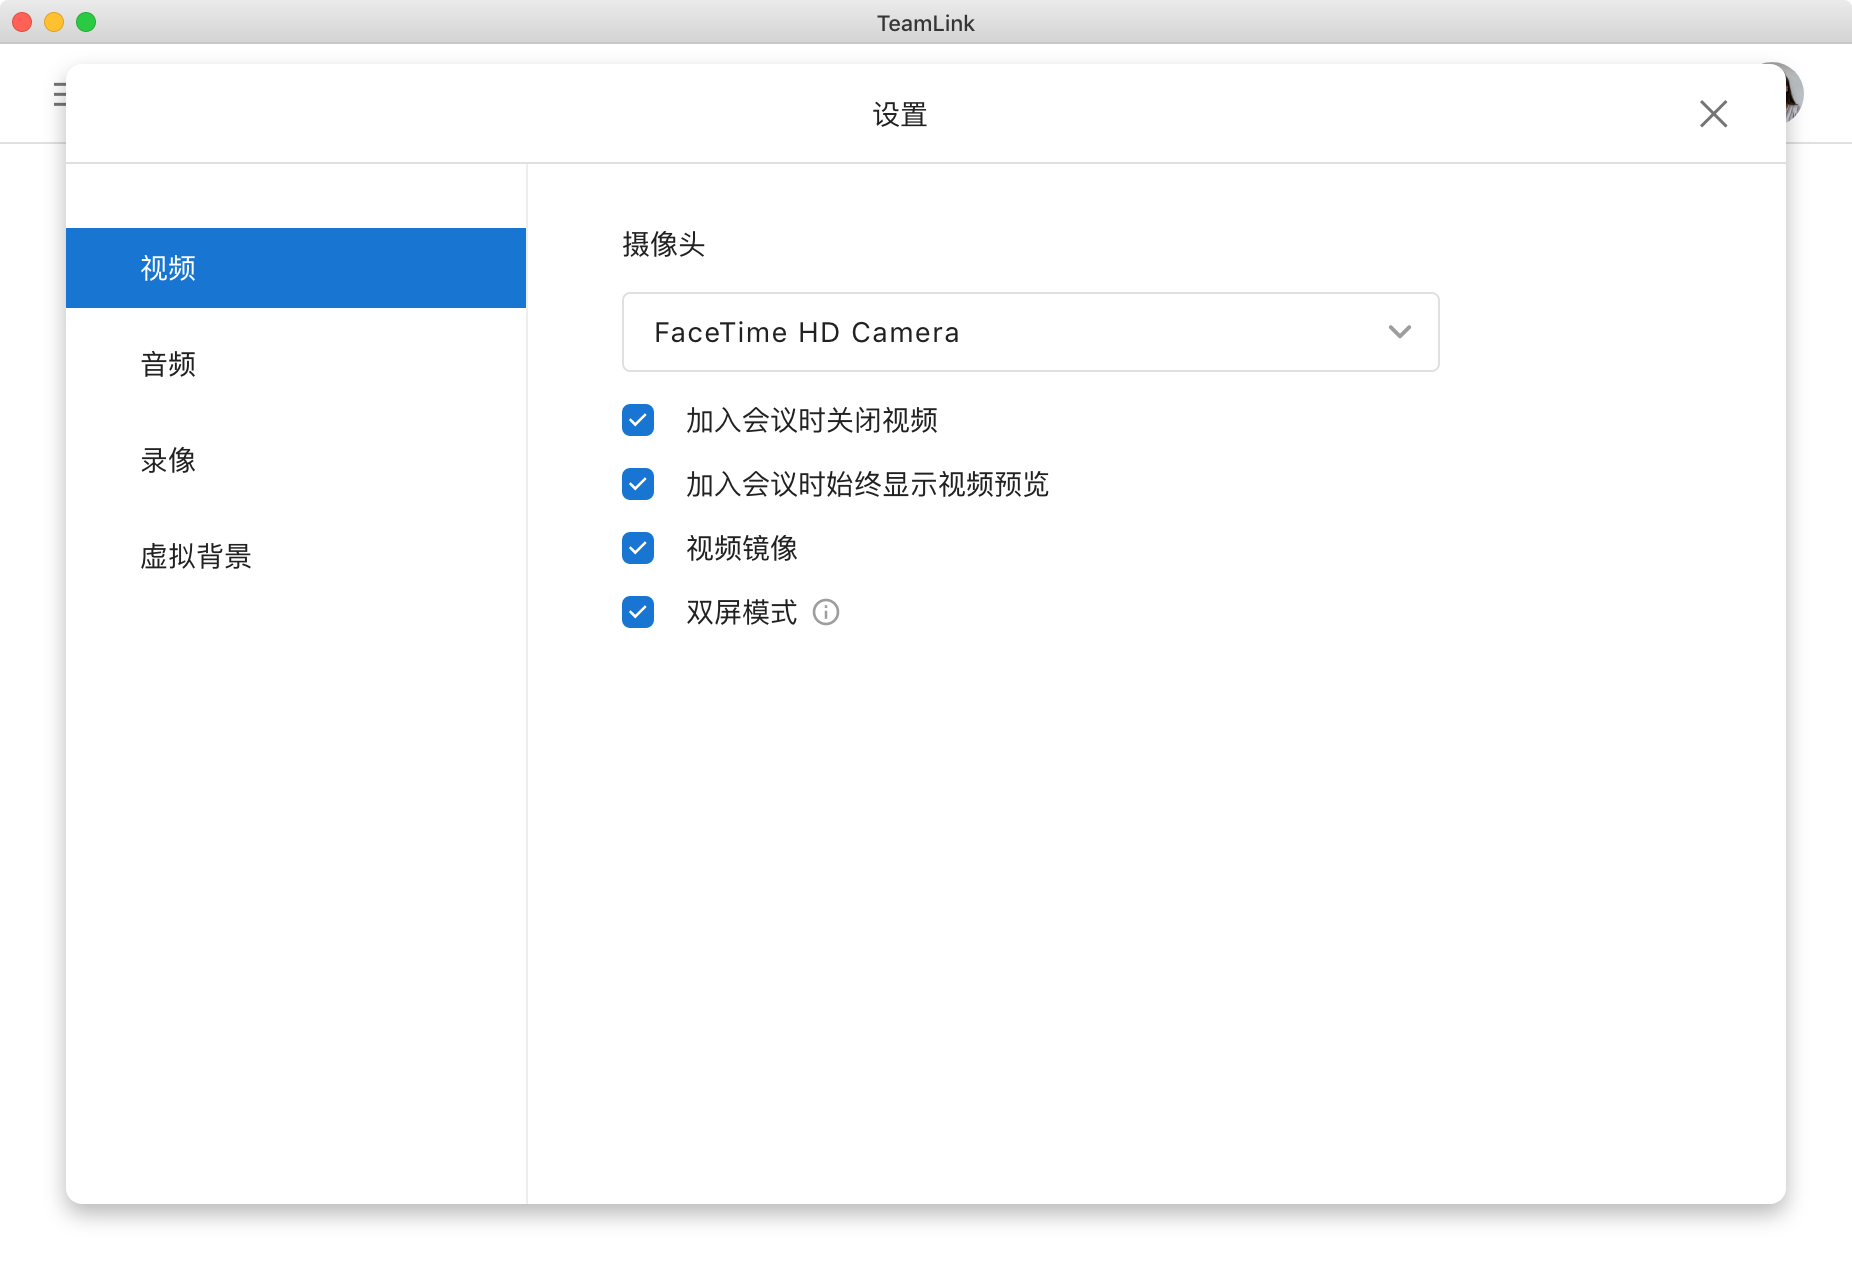Turn off the 双屏模式 checkbox
The height and width of the screenshot is (1268, 1852).
(638, 612)
